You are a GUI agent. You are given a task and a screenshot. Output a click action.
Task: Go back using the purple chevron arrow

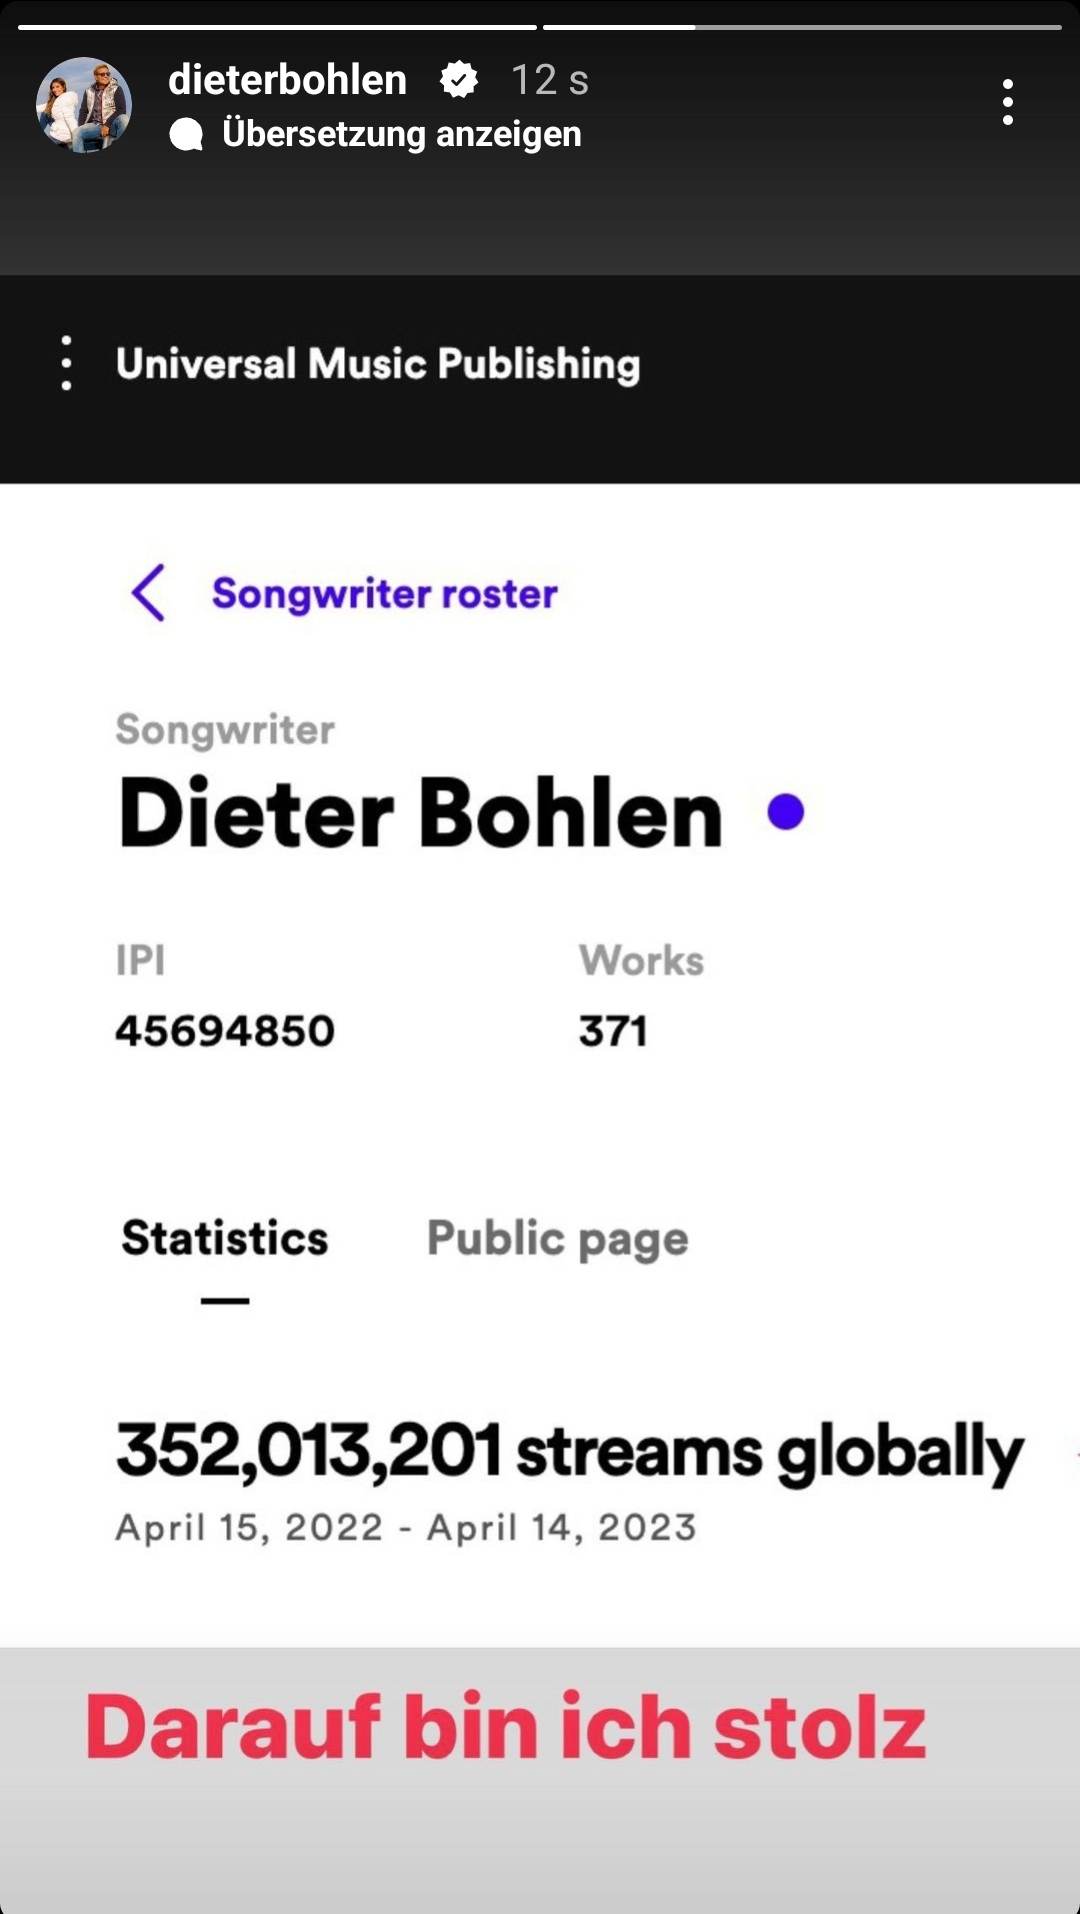point(148,593)
